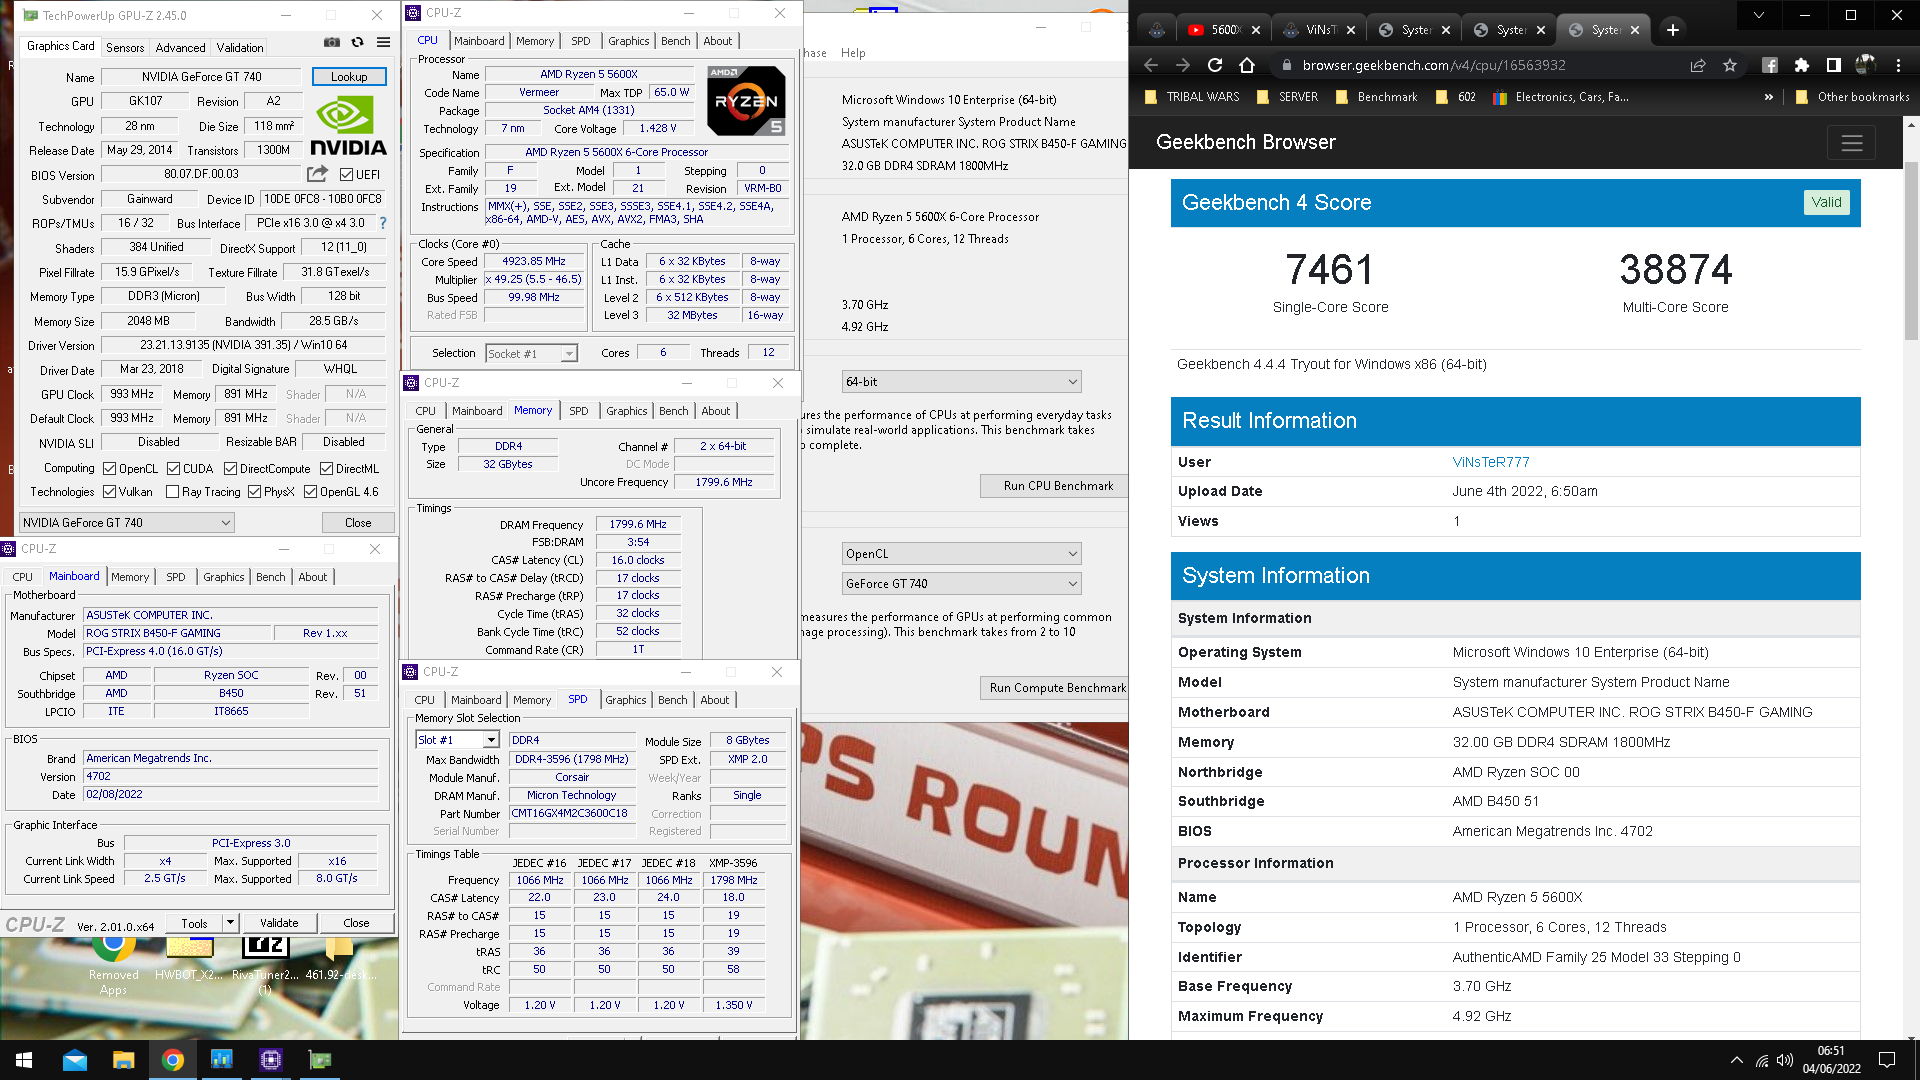Open the ViNsTeR777 user link
Screen dimensions: 1920x1080
click(1490, 462)
